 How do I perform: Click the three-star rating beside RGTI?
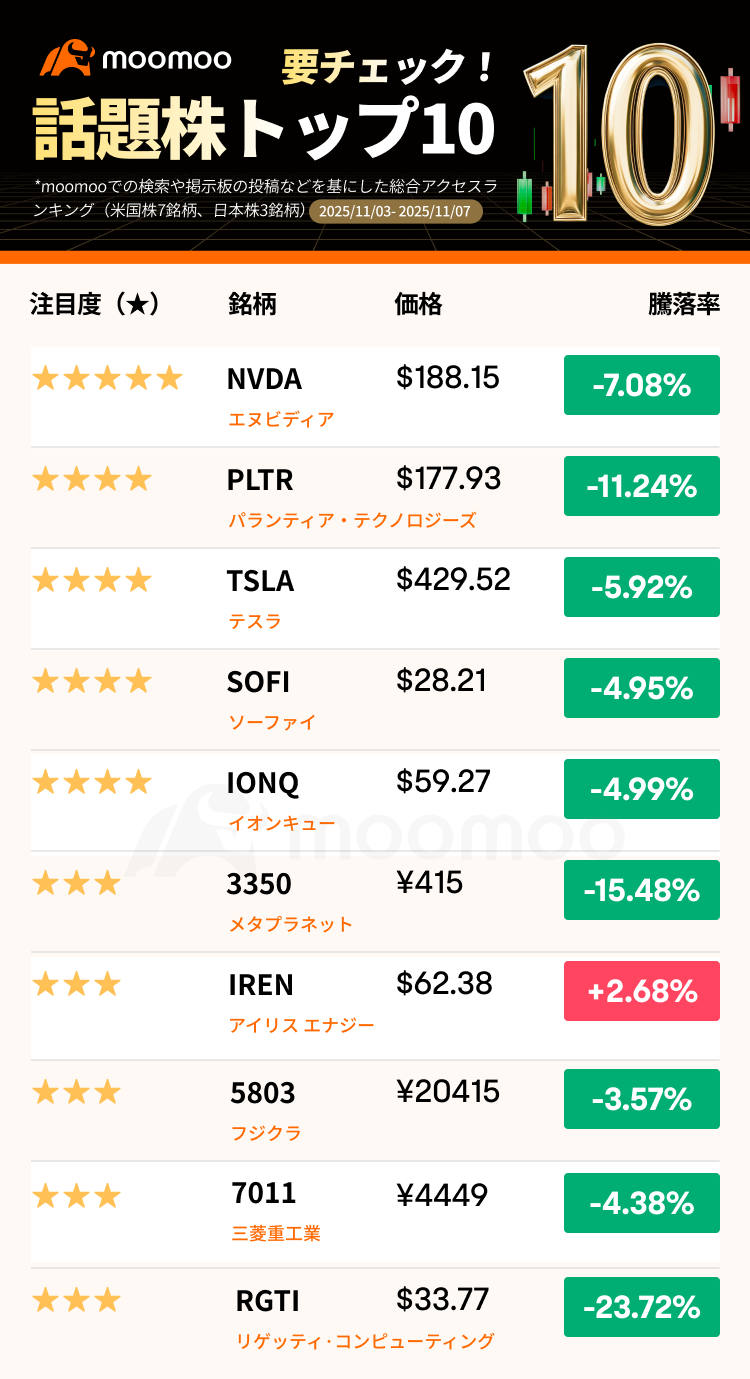pos(76,1301)
